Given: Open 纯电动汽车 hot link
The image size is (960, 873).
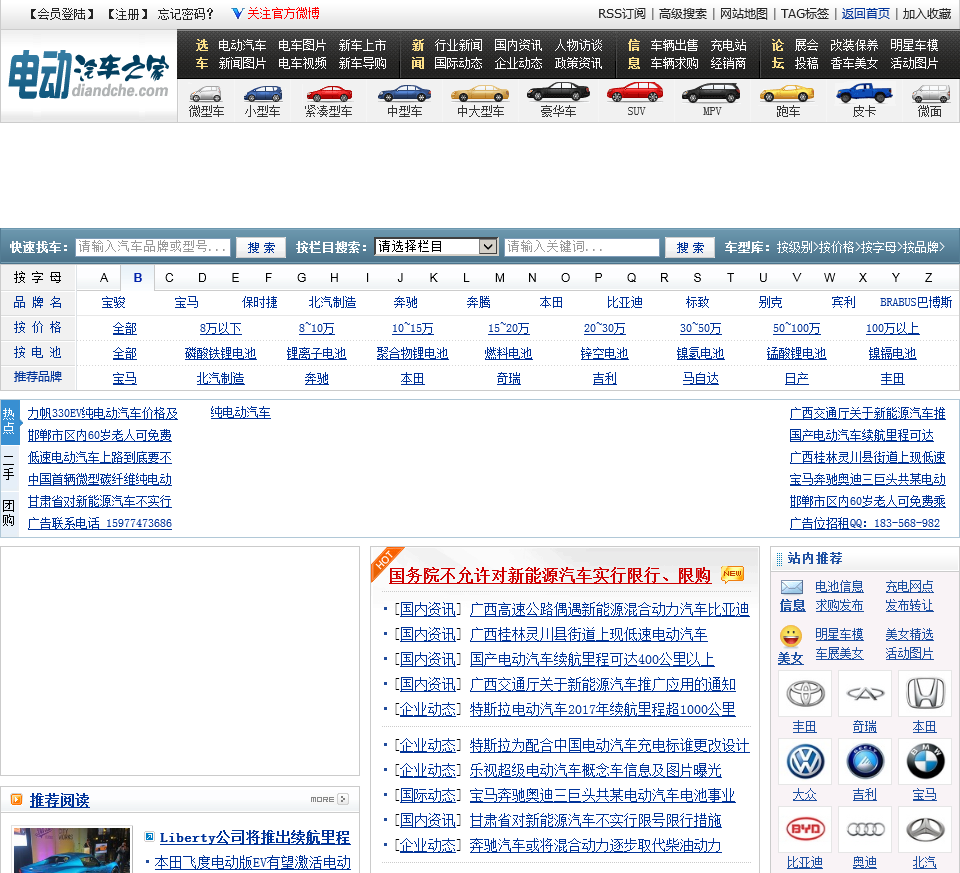Looking at the screenshot, I should [241, 413].
